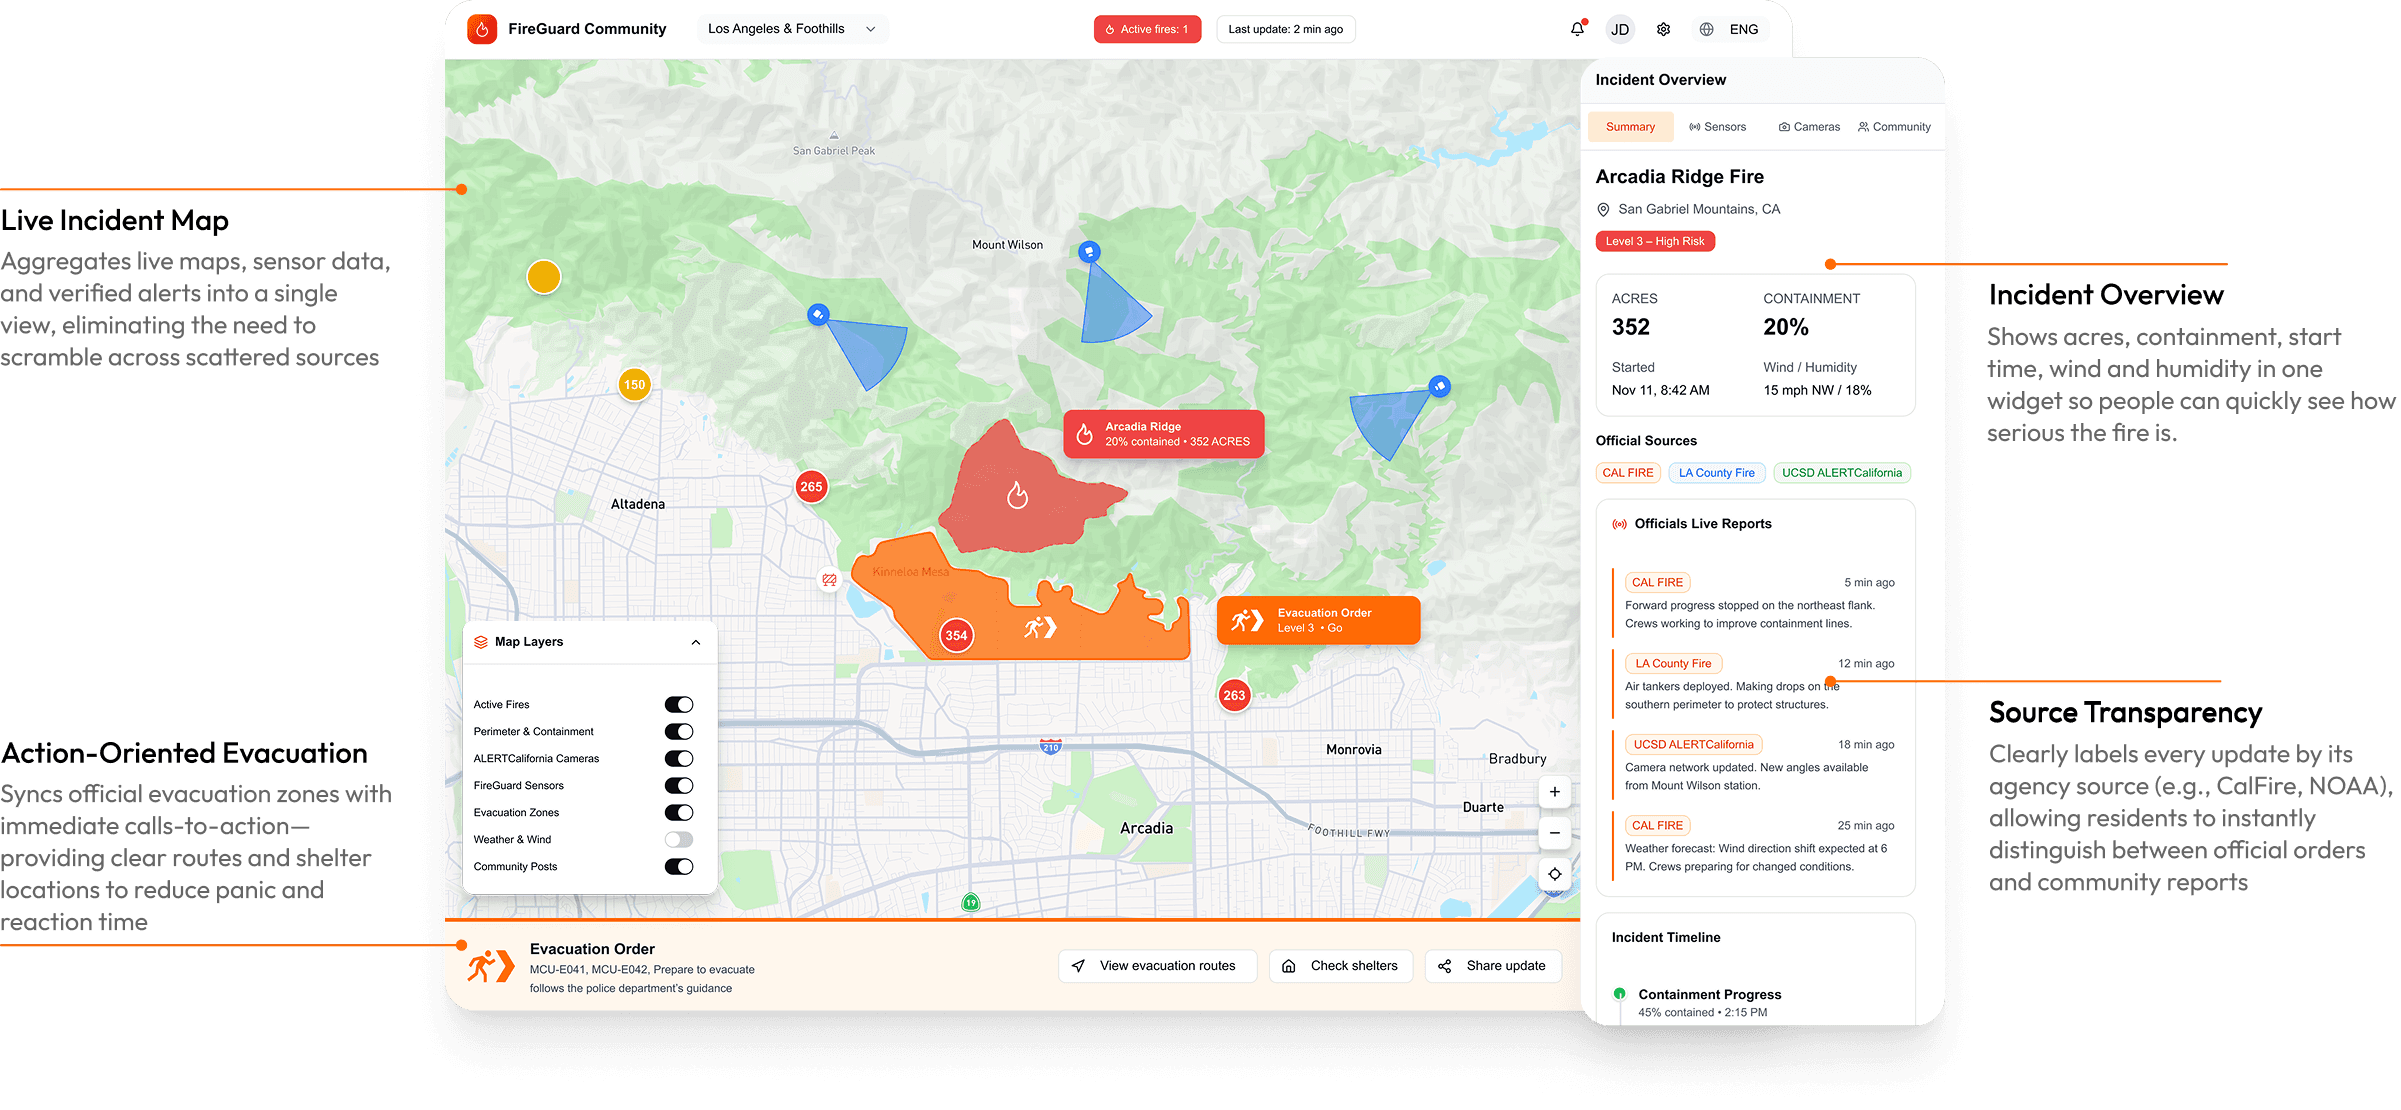Open the Cameras tab
Image resolution: width=2401 pixels, height=1110 pixels.
click(1808, 127)
